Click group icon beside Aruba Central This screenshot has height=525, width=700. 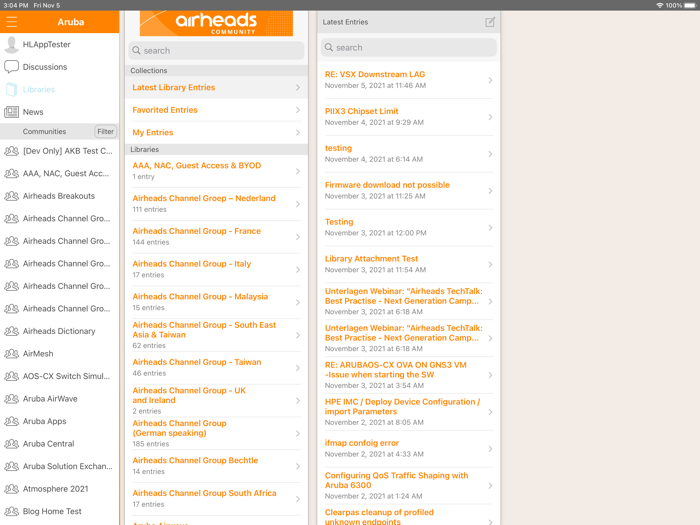pyautogui.click(x=12, y=444)
